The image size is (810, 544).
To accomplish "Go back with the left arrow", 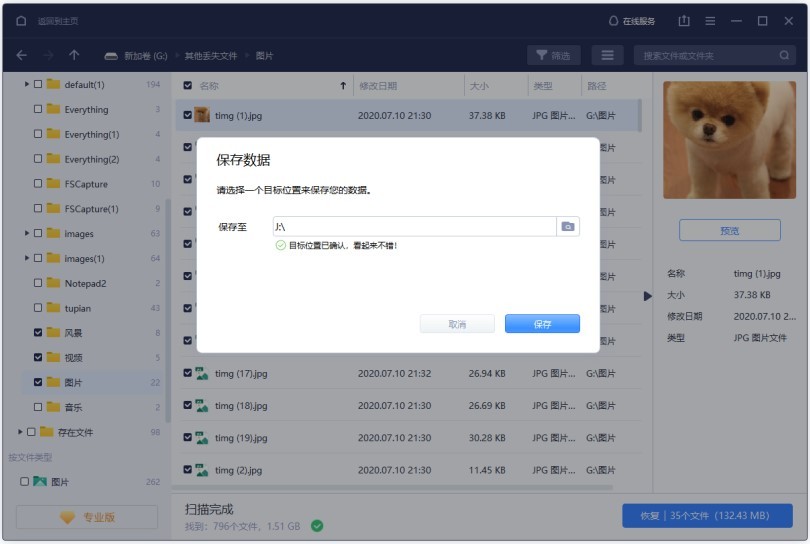I will tap(22, 55).
